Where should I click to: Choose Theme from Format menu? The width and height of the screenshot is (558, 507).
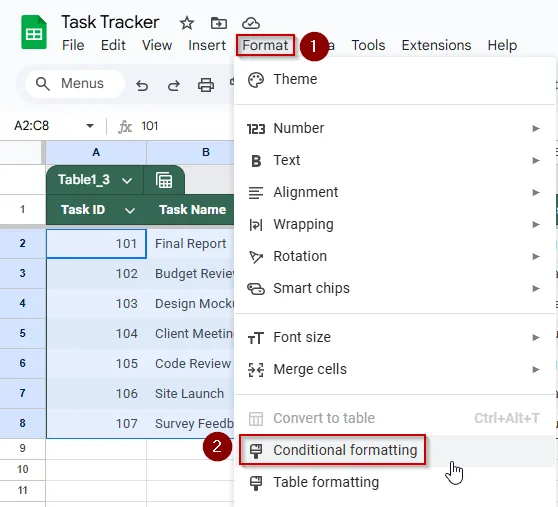click(395, 80)
